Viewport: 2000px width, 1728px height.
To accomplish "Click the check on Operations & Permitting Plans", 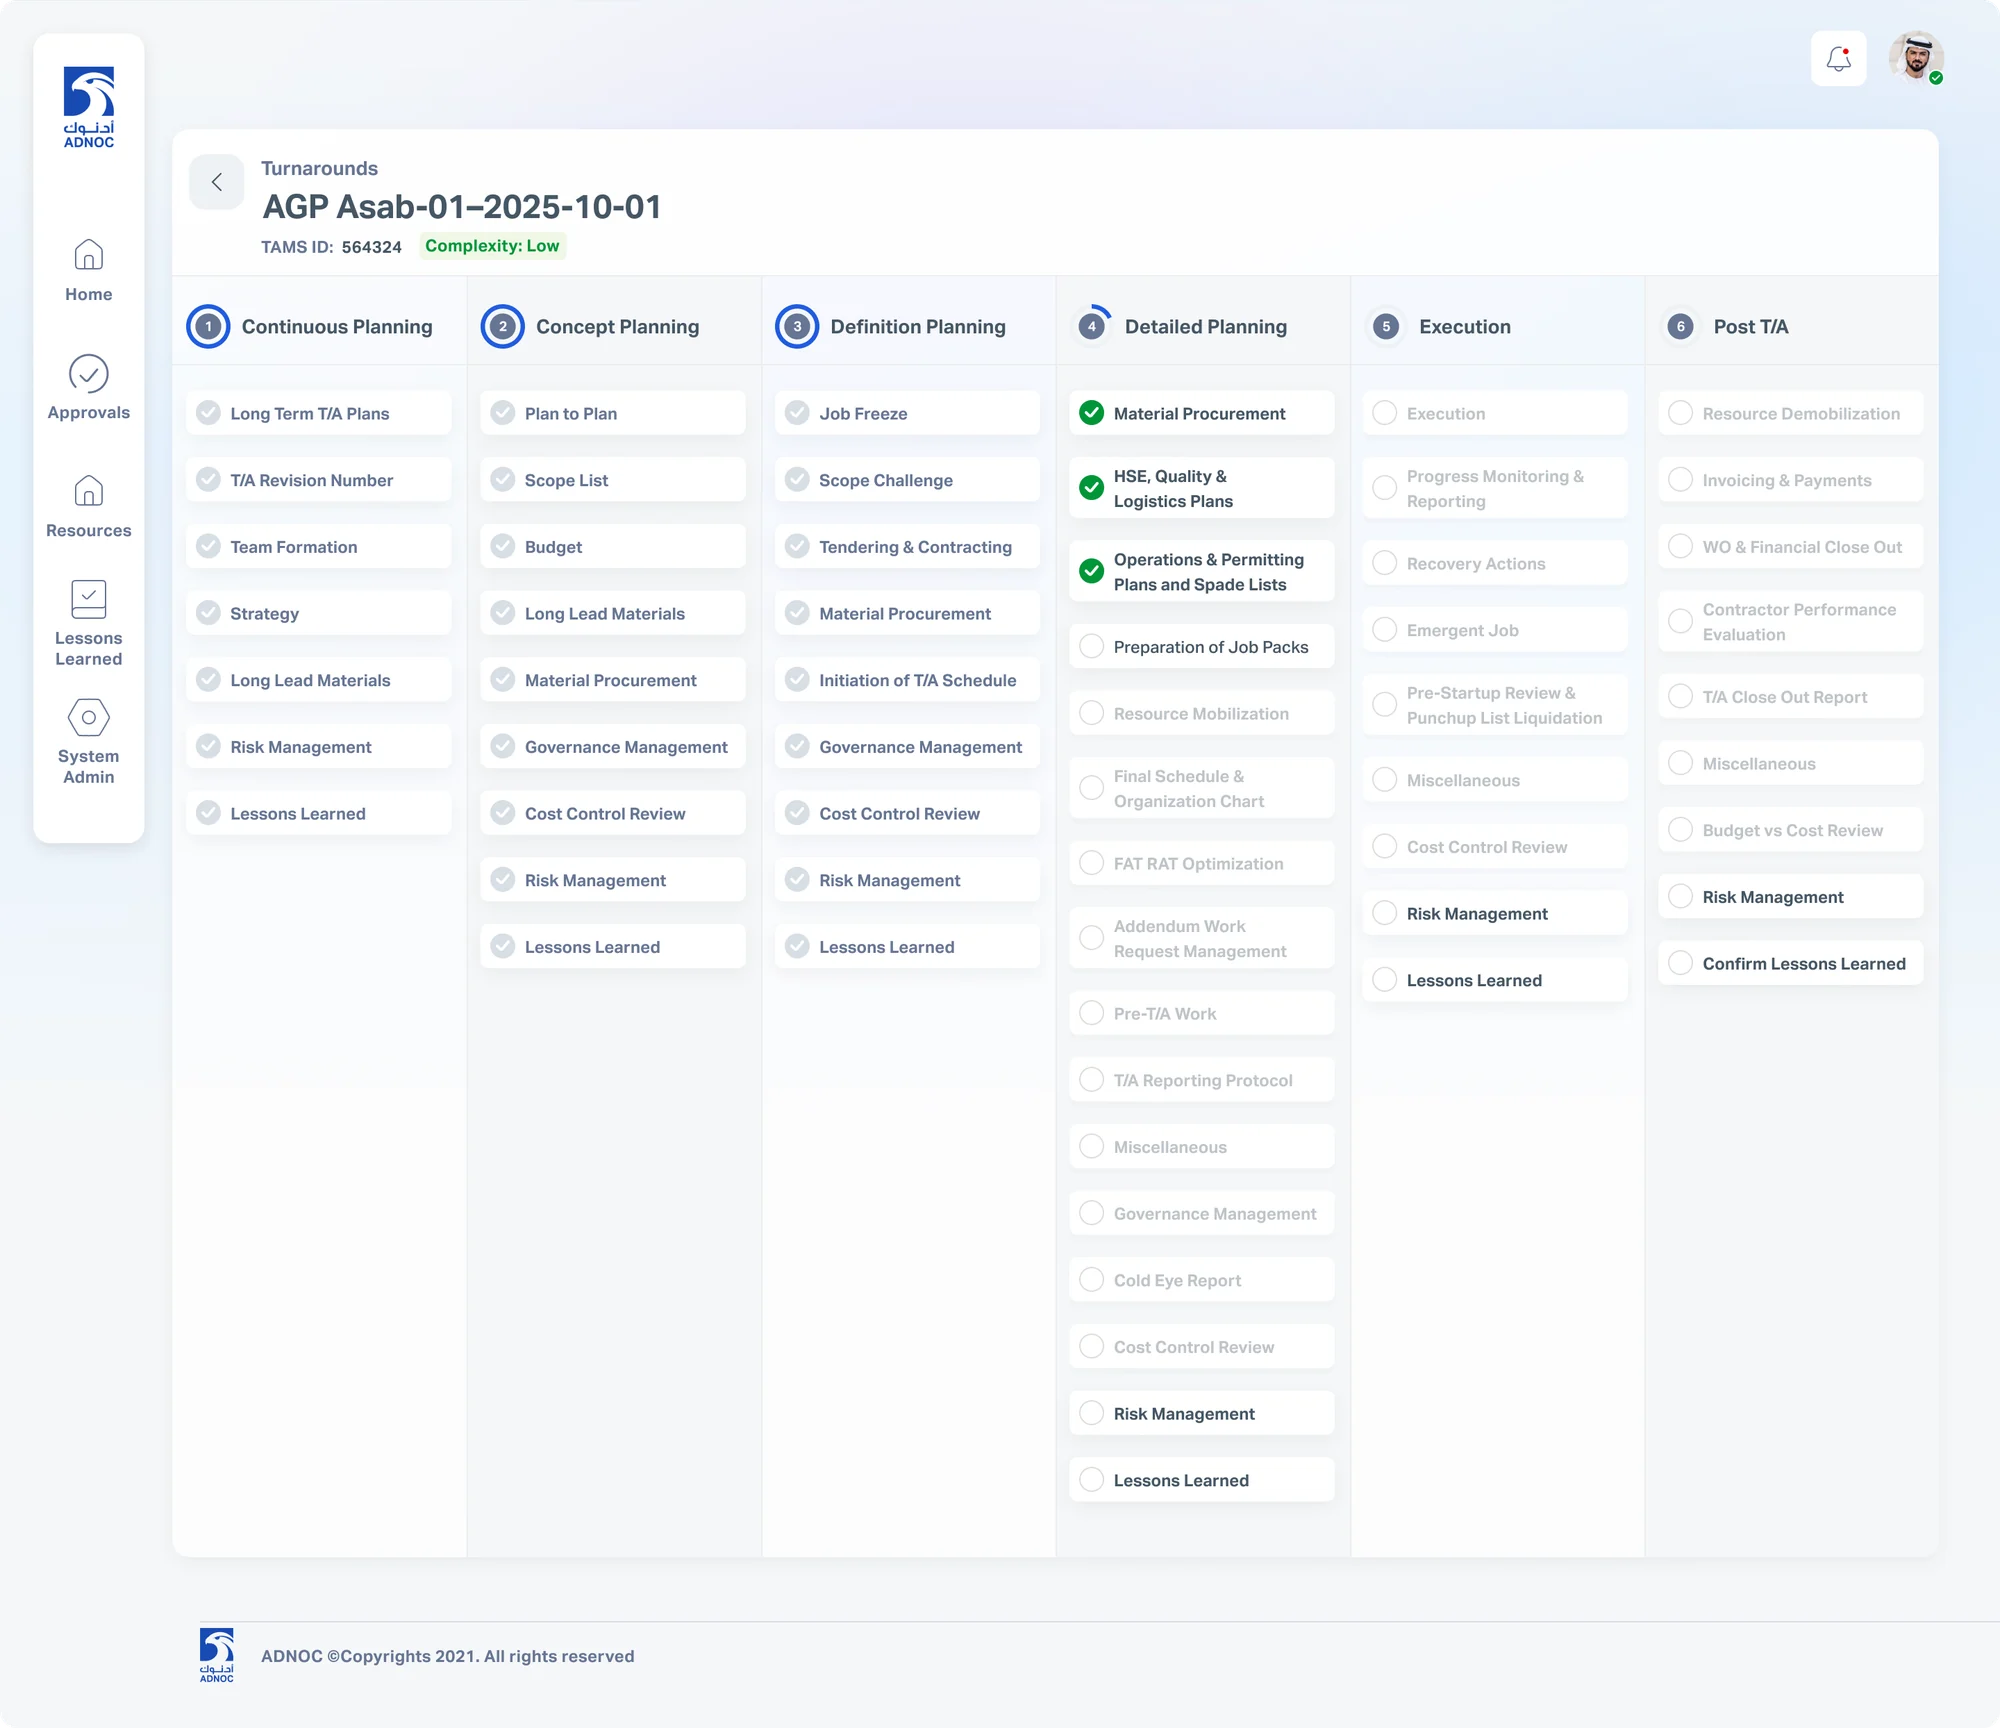I will (x=1092, y=571).
